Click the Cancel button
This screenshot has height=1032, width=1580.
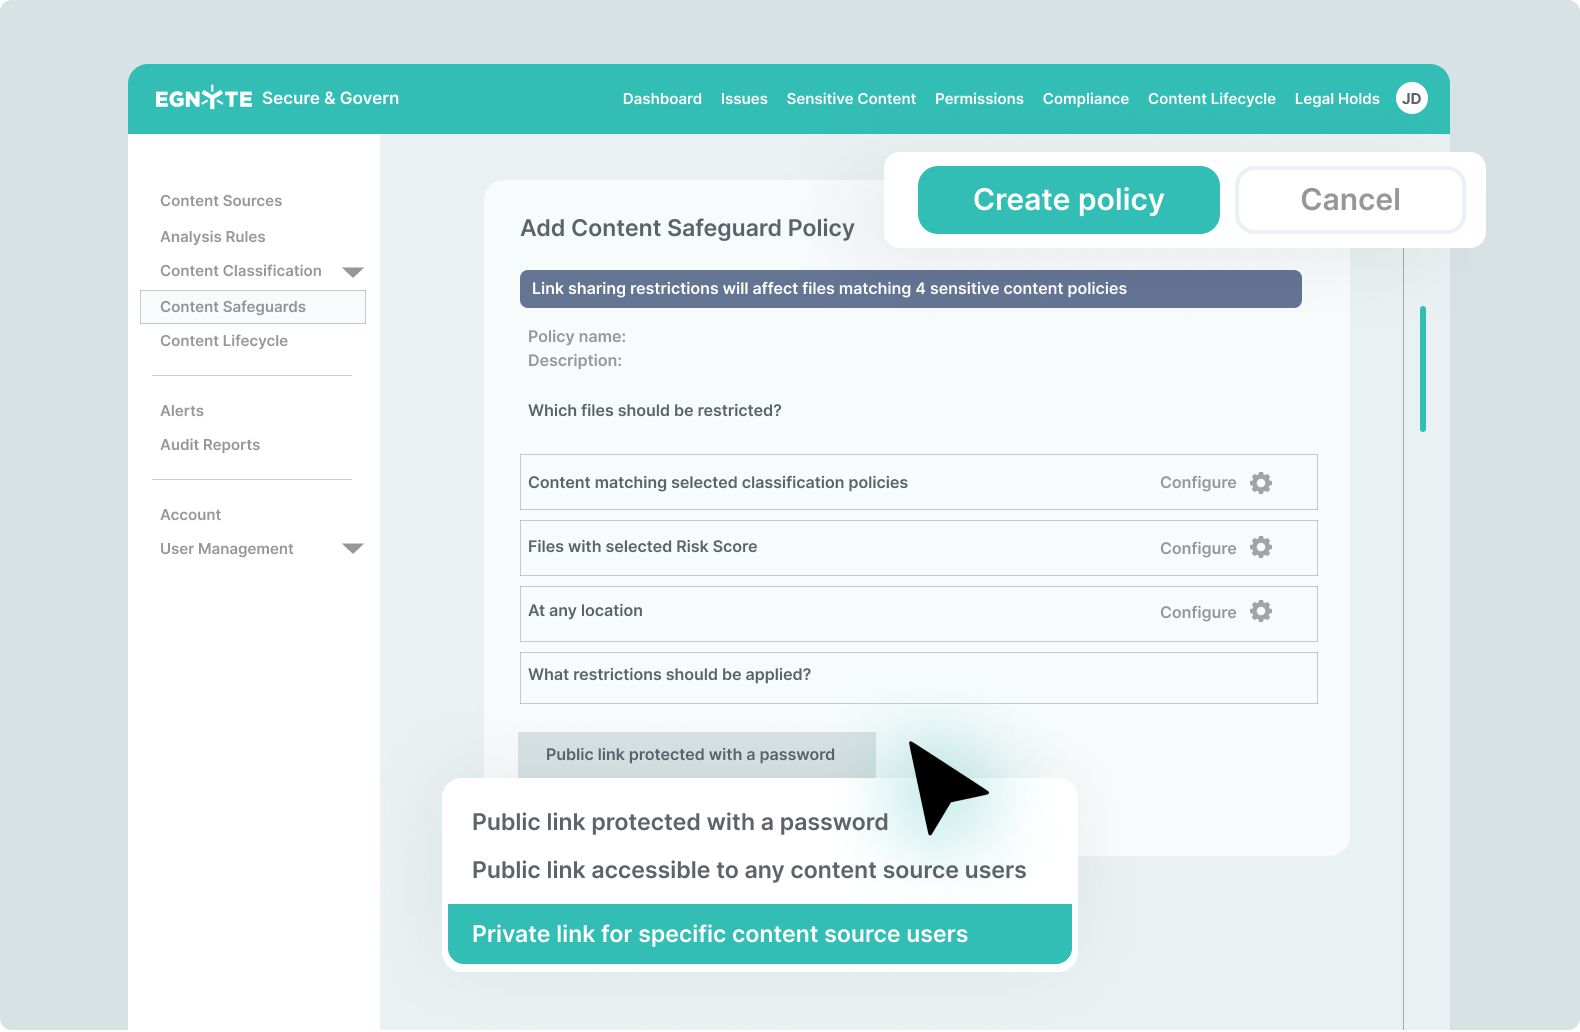click(1350, 200)
